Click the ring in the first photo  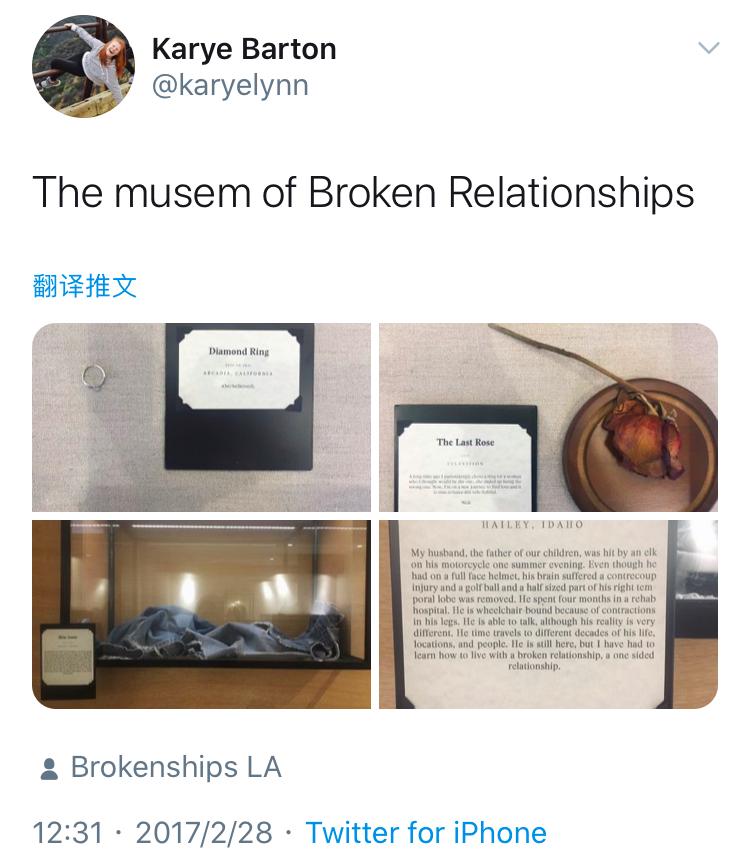point(94,376)
